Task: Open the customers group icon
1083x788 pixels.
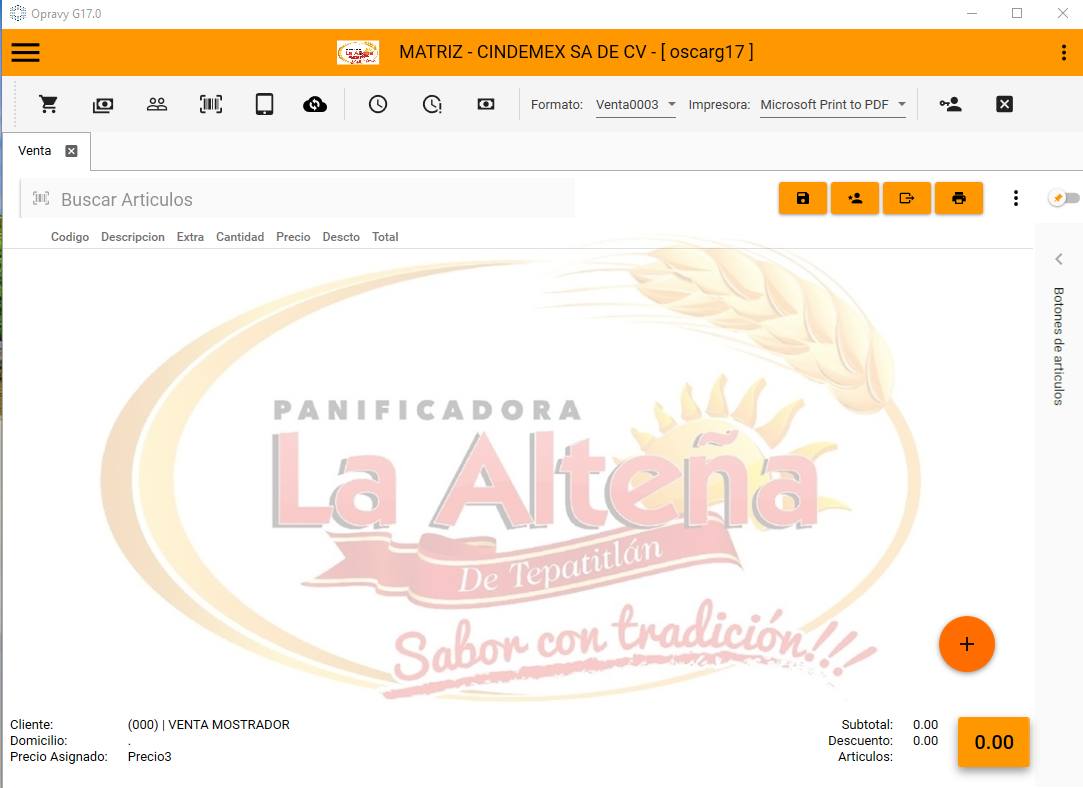Action: 157,104
